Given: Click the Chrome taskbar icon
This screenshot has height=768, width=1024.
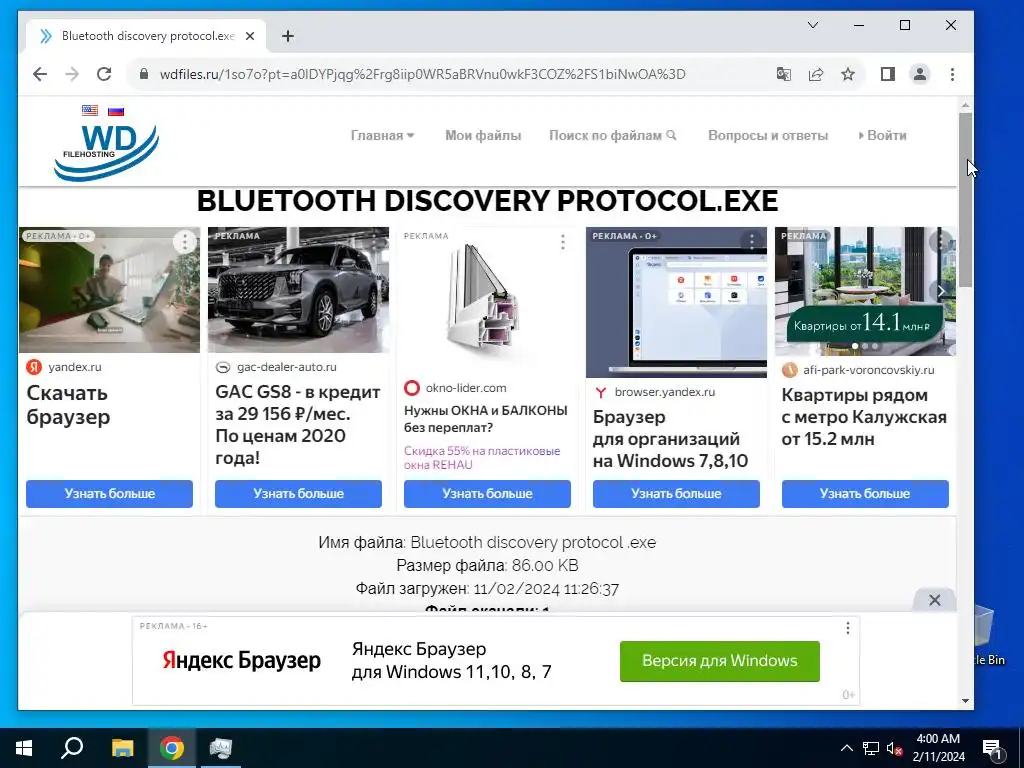Looking at the screenshot, I should (172, 748).
